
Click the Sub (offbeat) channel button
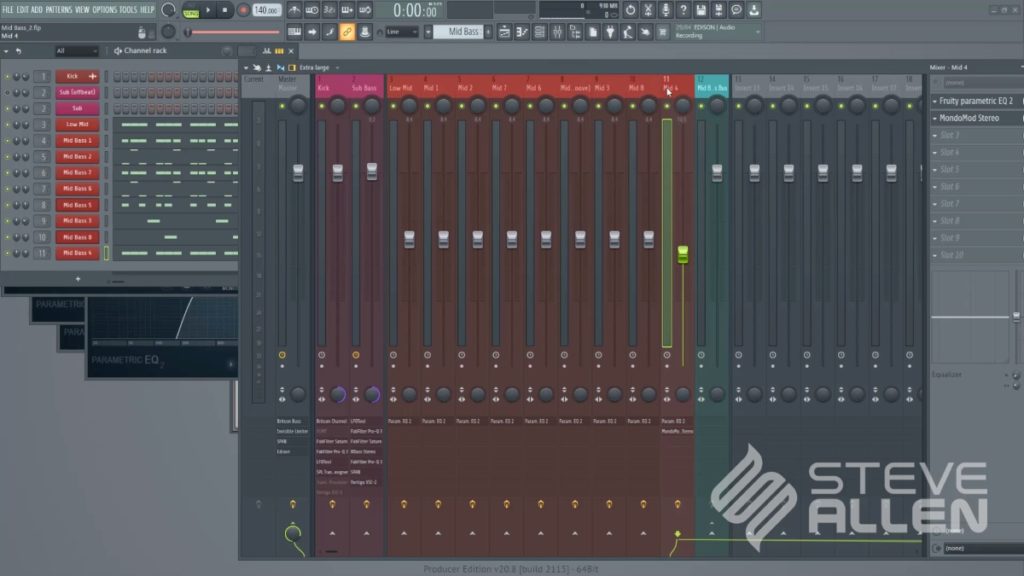click(x=77, y=93)
